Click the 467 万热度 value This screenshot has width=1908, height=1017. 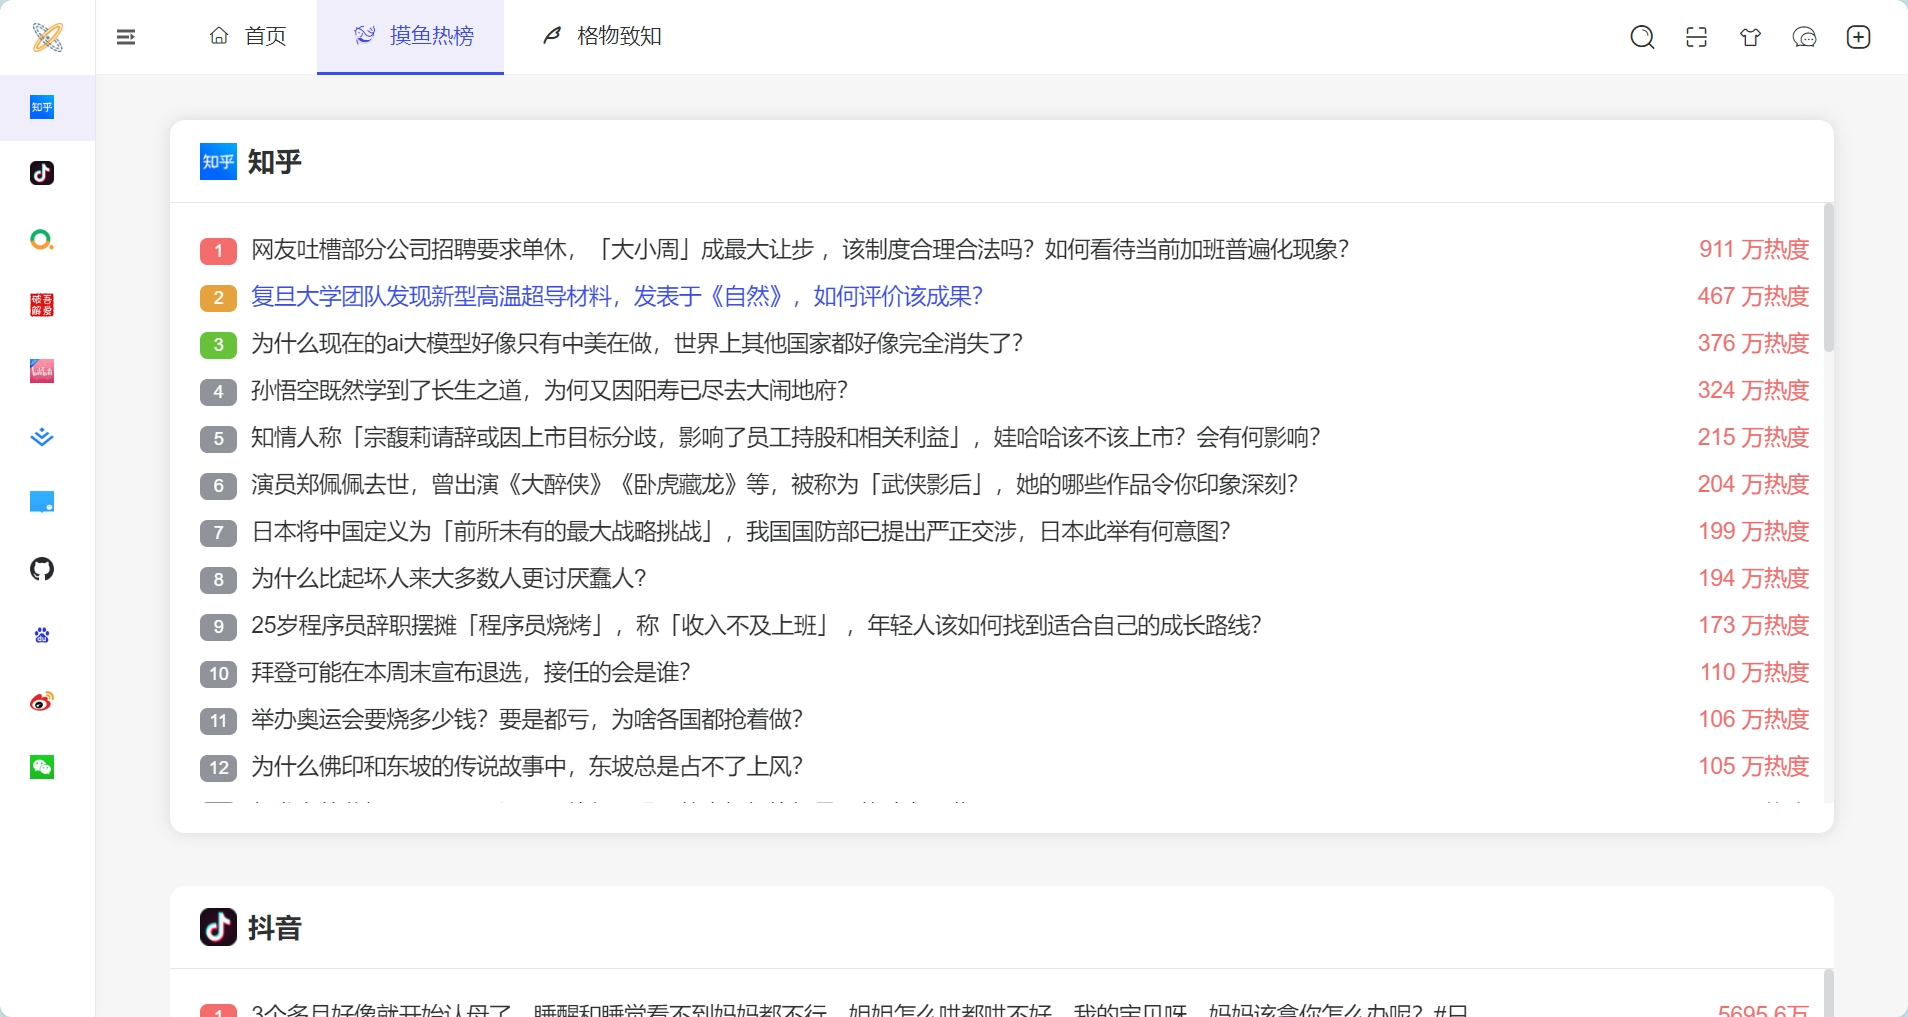[x=1753, y=296]
